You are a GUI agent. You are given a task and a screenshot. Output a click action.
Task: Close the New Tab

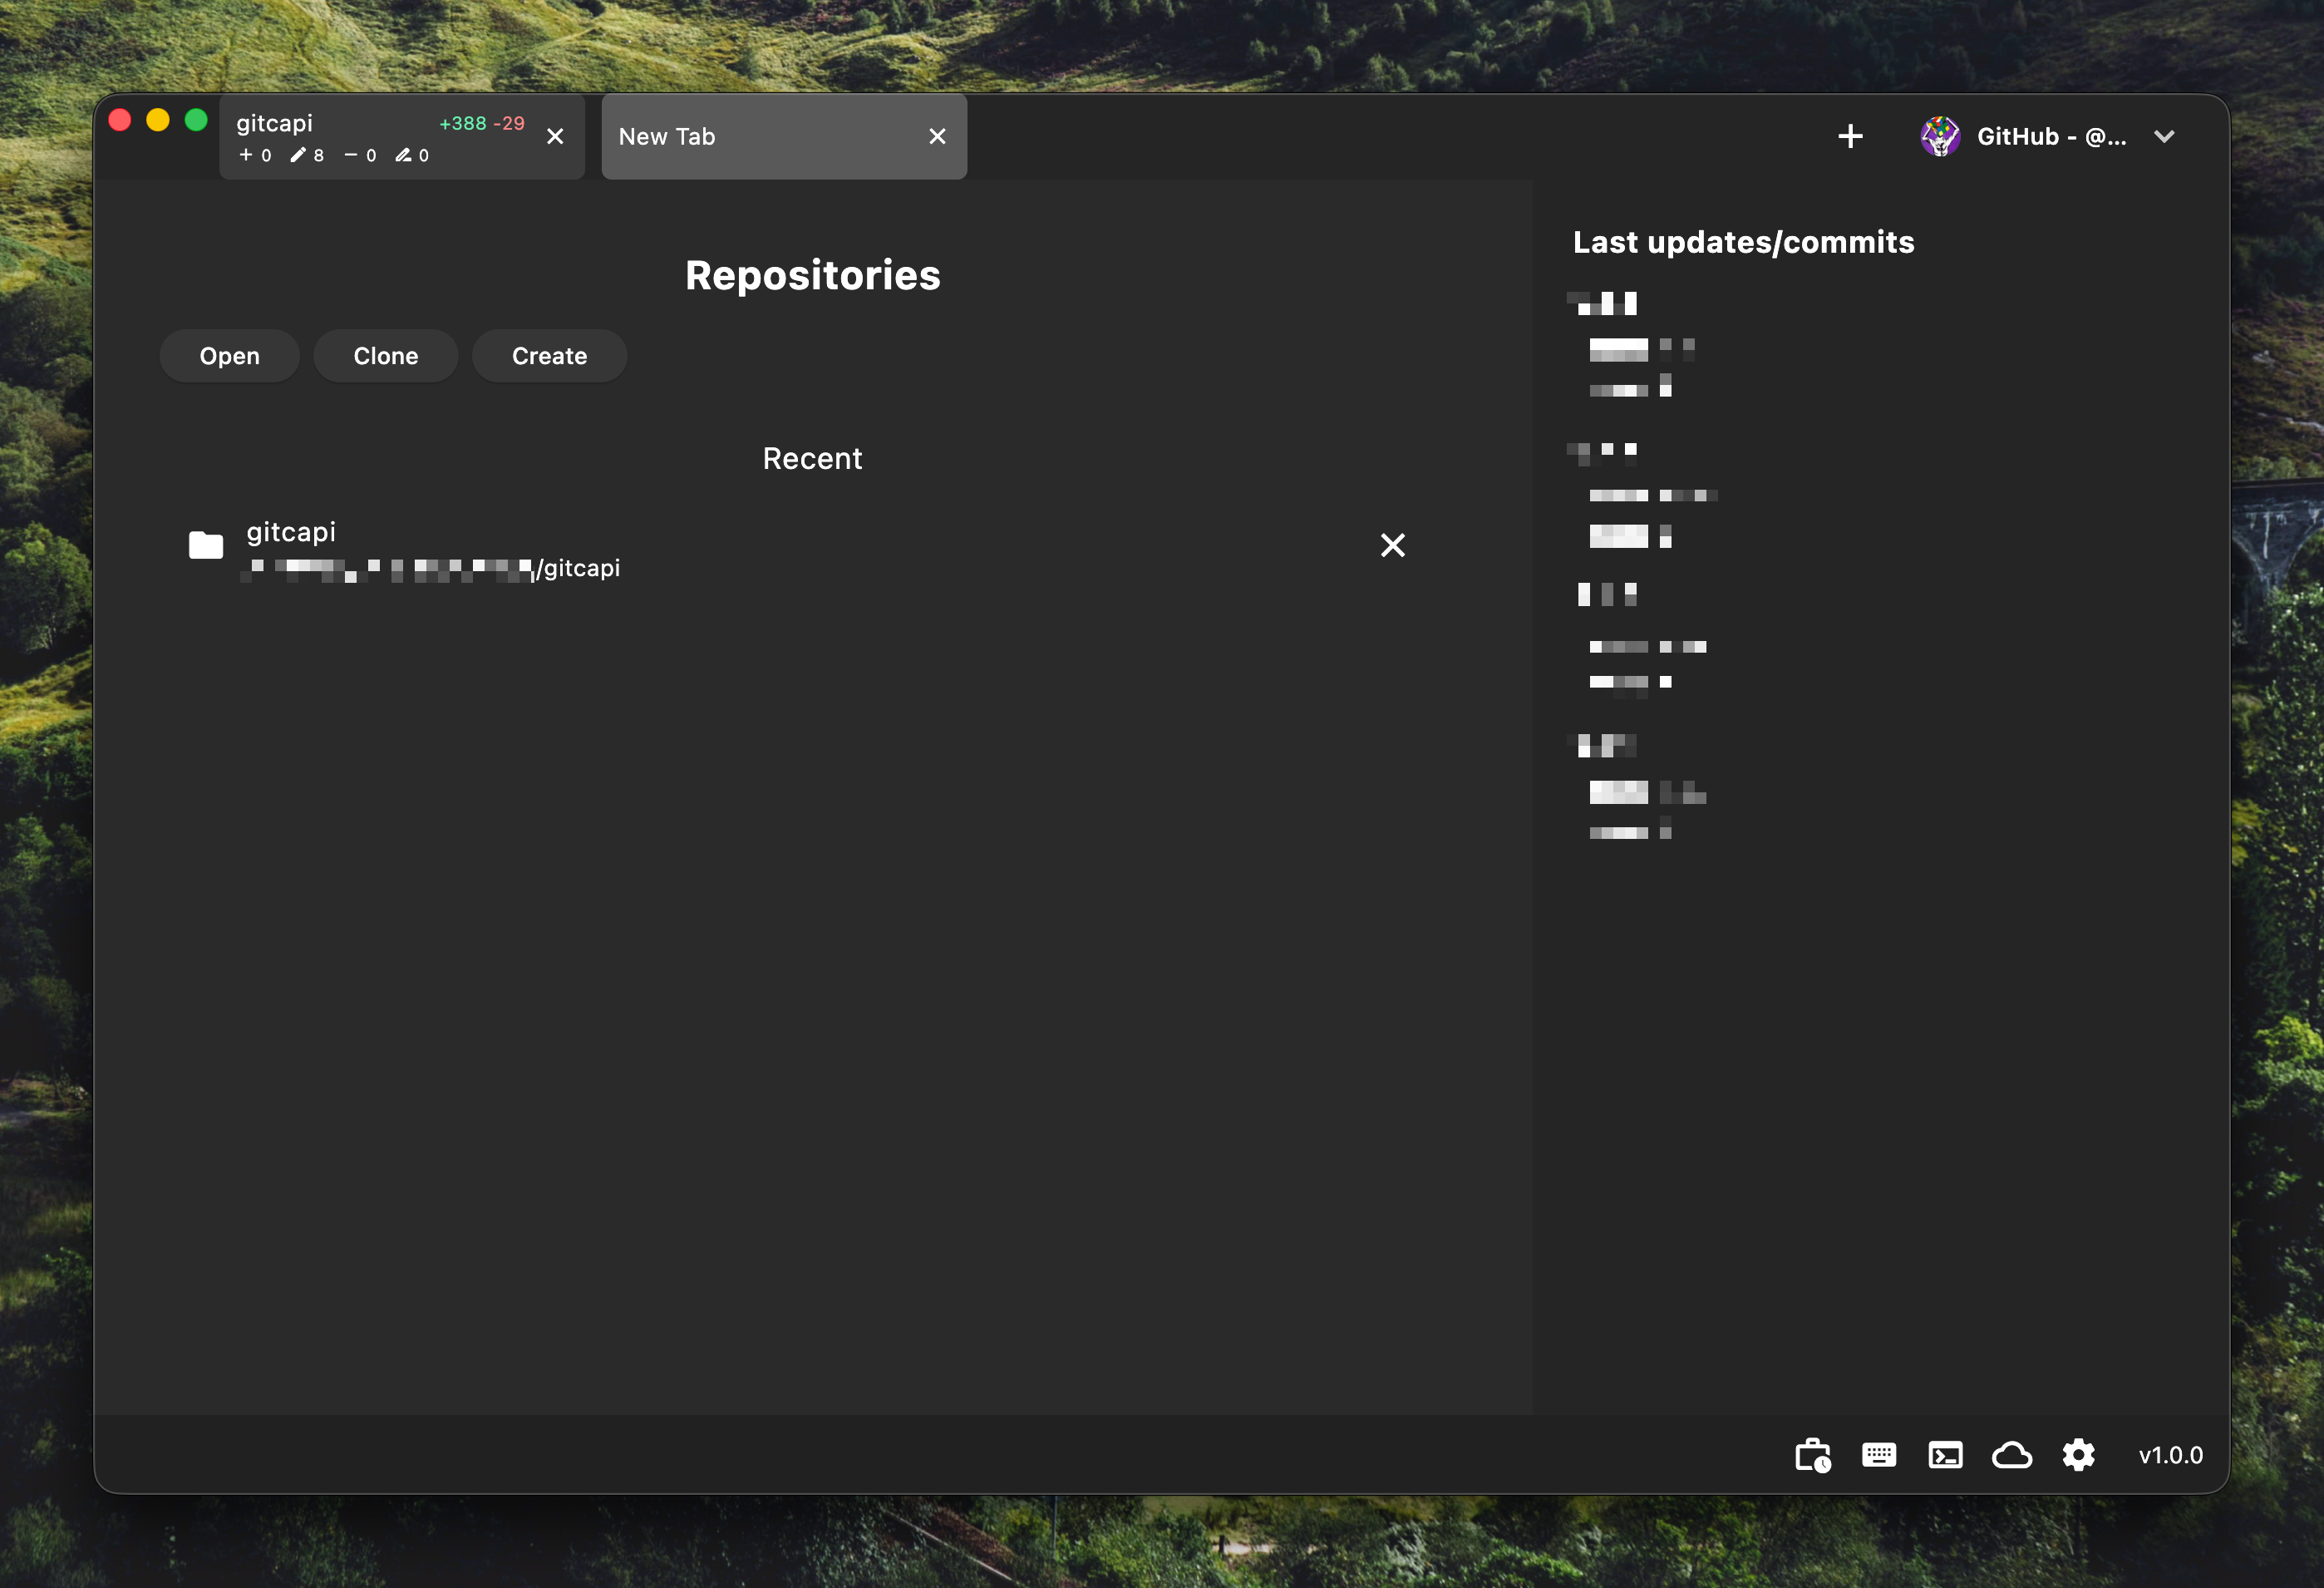tap(937, 136)
